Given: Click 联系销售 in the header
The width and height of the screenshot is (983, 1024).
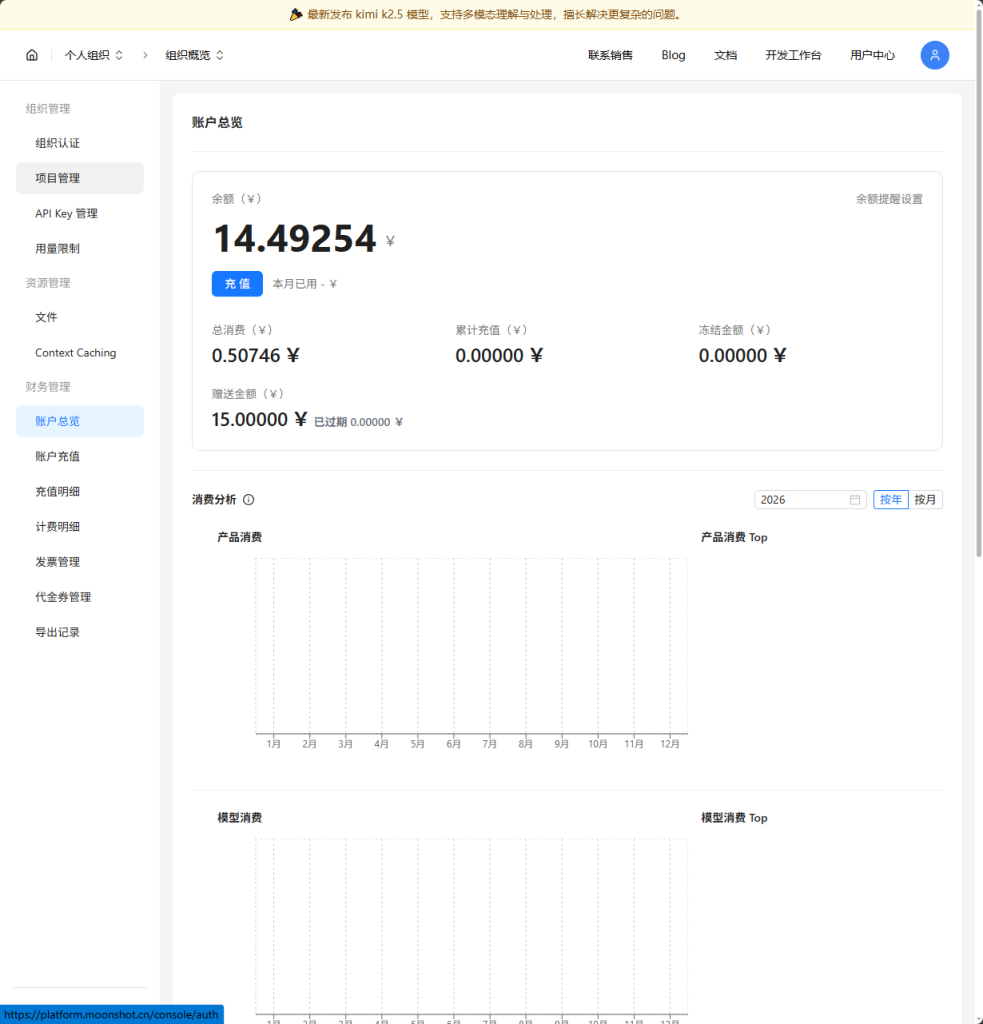Looking at the screenshot, I should (610, 55).
